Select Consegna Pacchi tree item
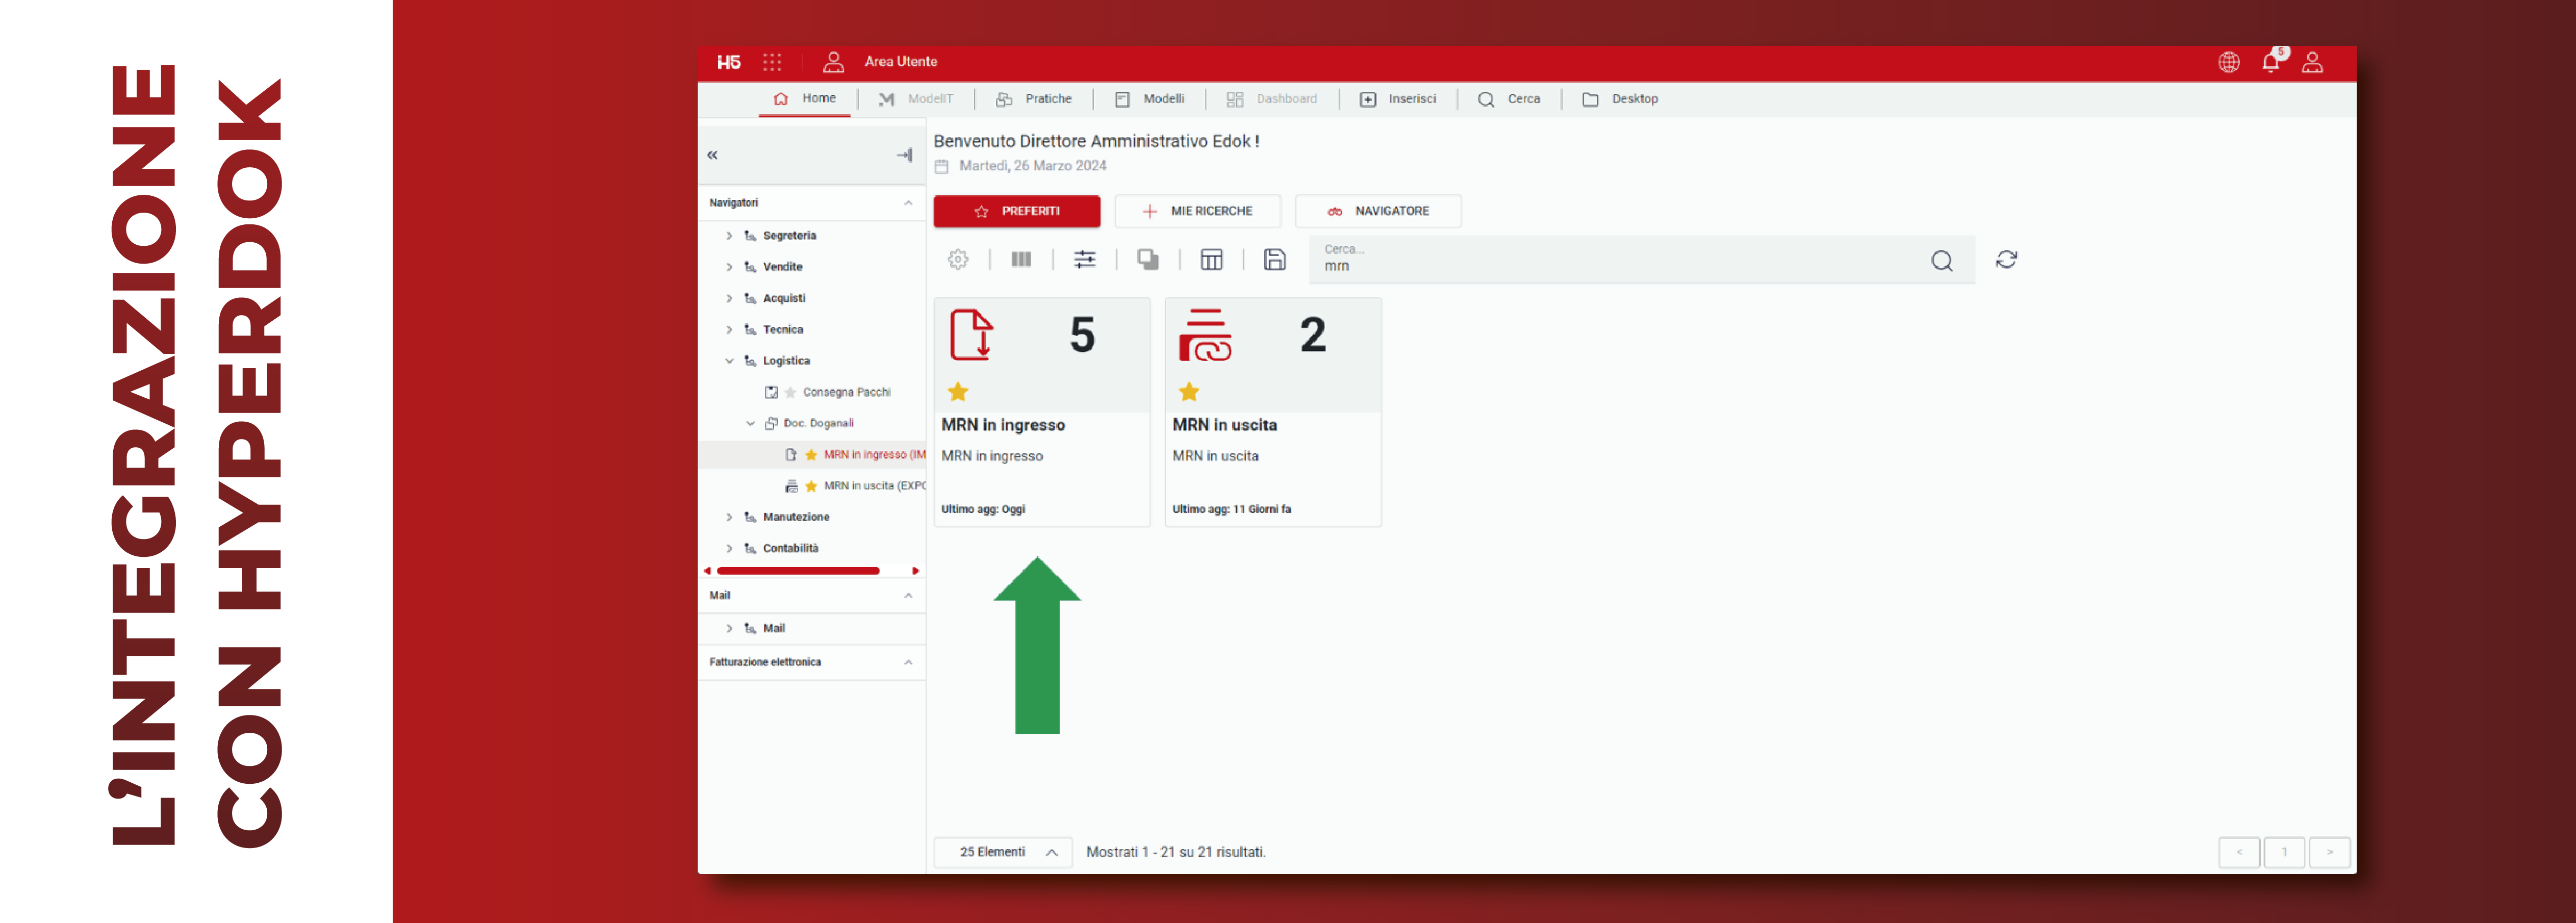Screen dimensions: 2576x923 tap(846, 392)
